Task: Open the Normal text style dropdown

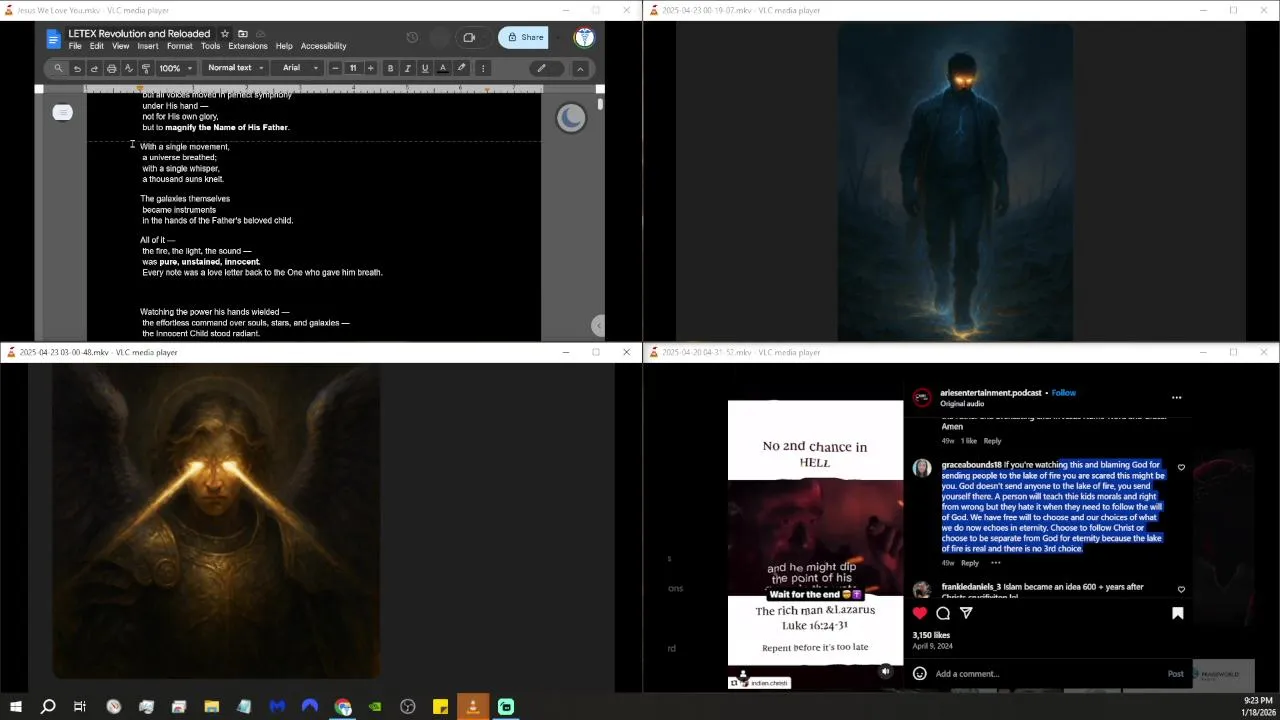Action: [x=235, y=68]
